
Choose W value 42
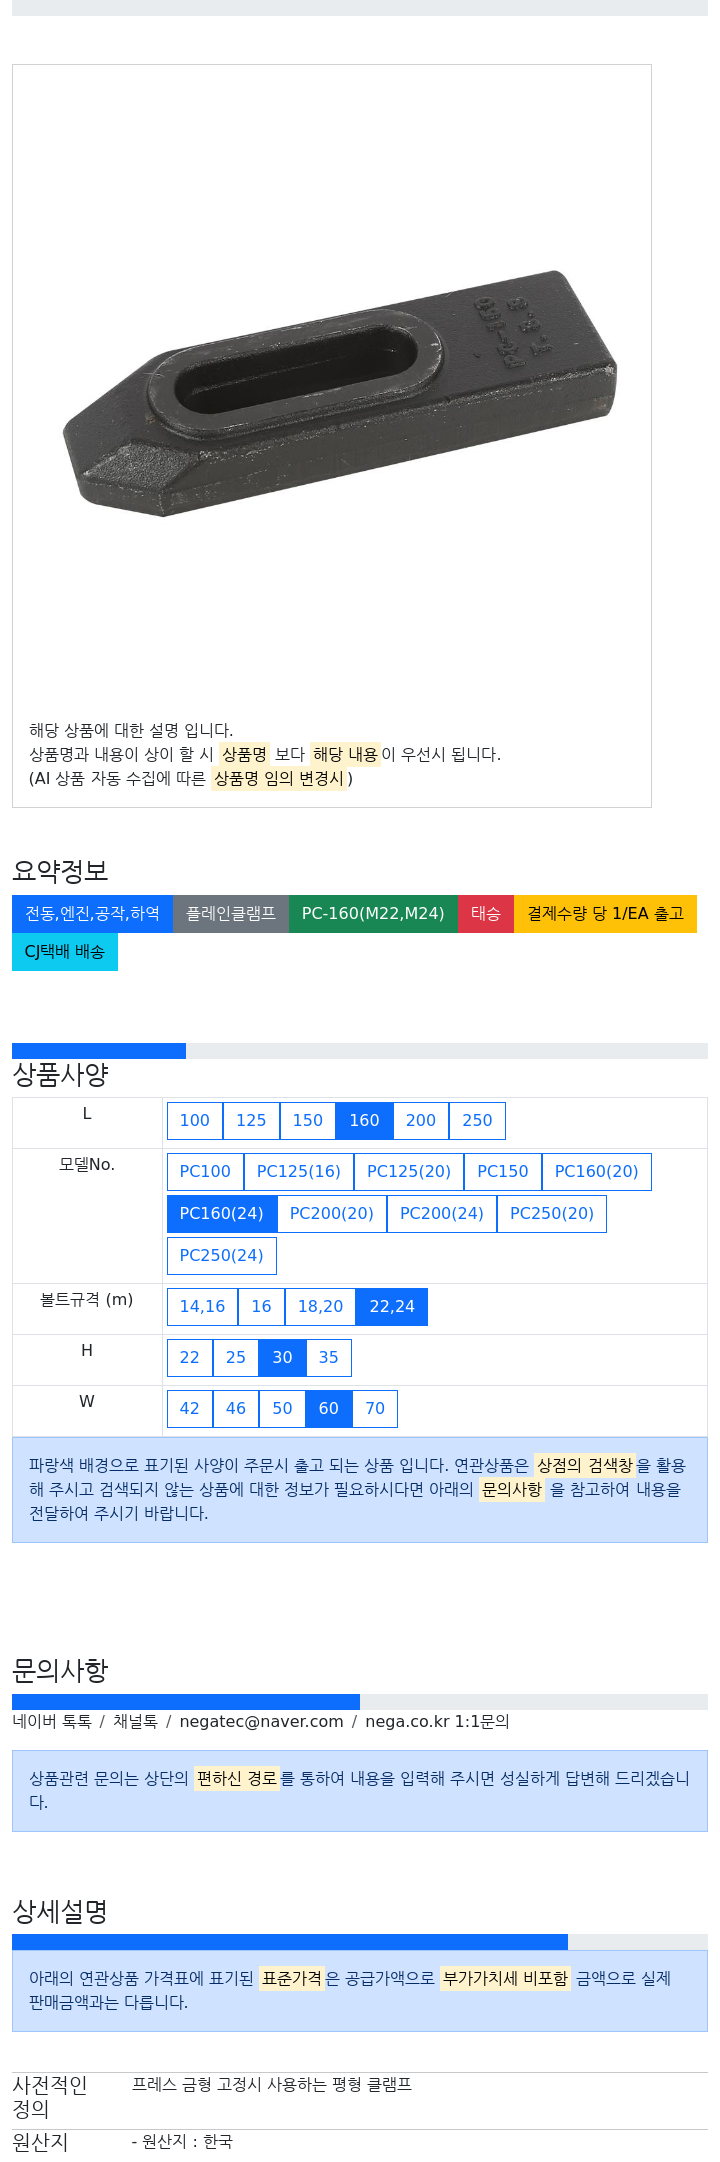coord(190,1409)
